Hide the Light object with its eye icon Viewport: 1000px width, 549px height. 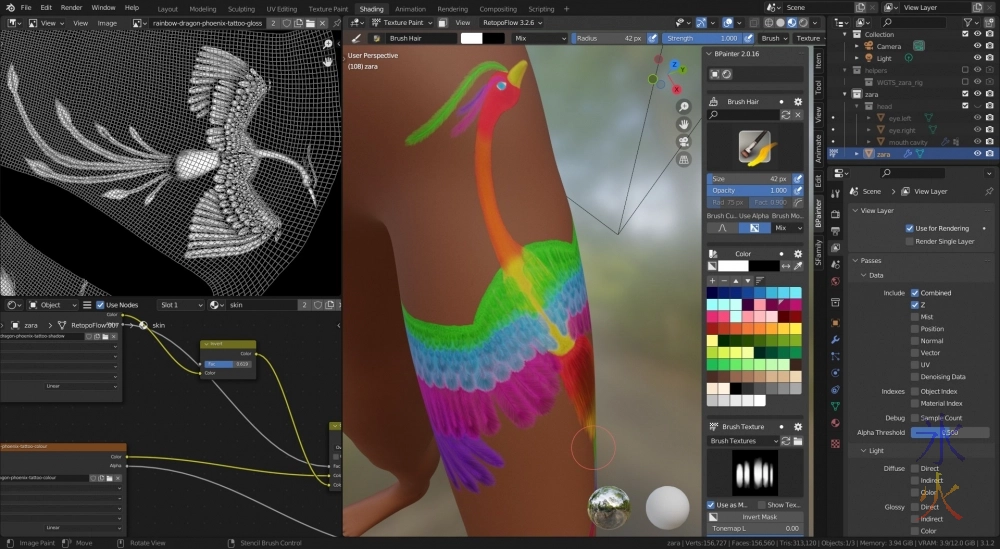(x=979, y=58)
